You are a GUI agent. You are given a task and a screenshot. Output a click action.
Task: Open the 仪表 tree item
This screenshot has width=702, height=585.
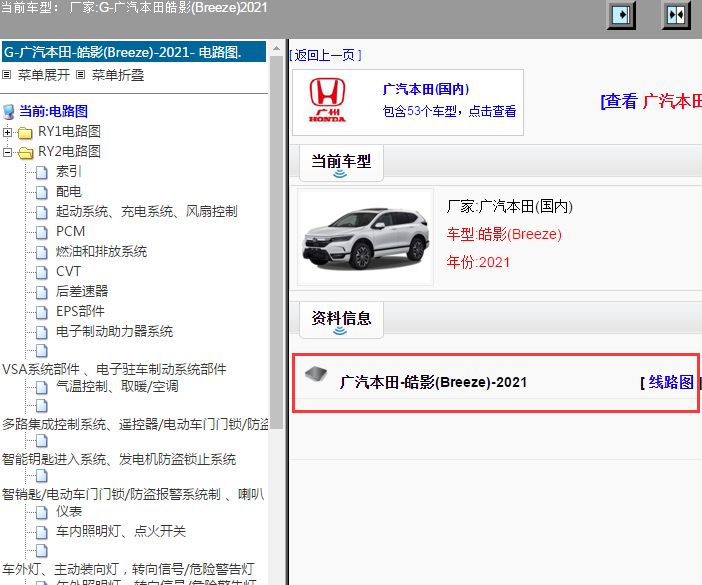68,511
